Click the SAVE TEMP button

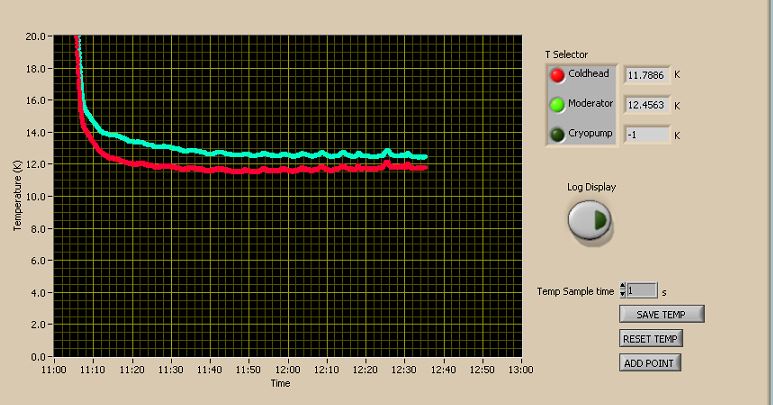pos(662,314)
